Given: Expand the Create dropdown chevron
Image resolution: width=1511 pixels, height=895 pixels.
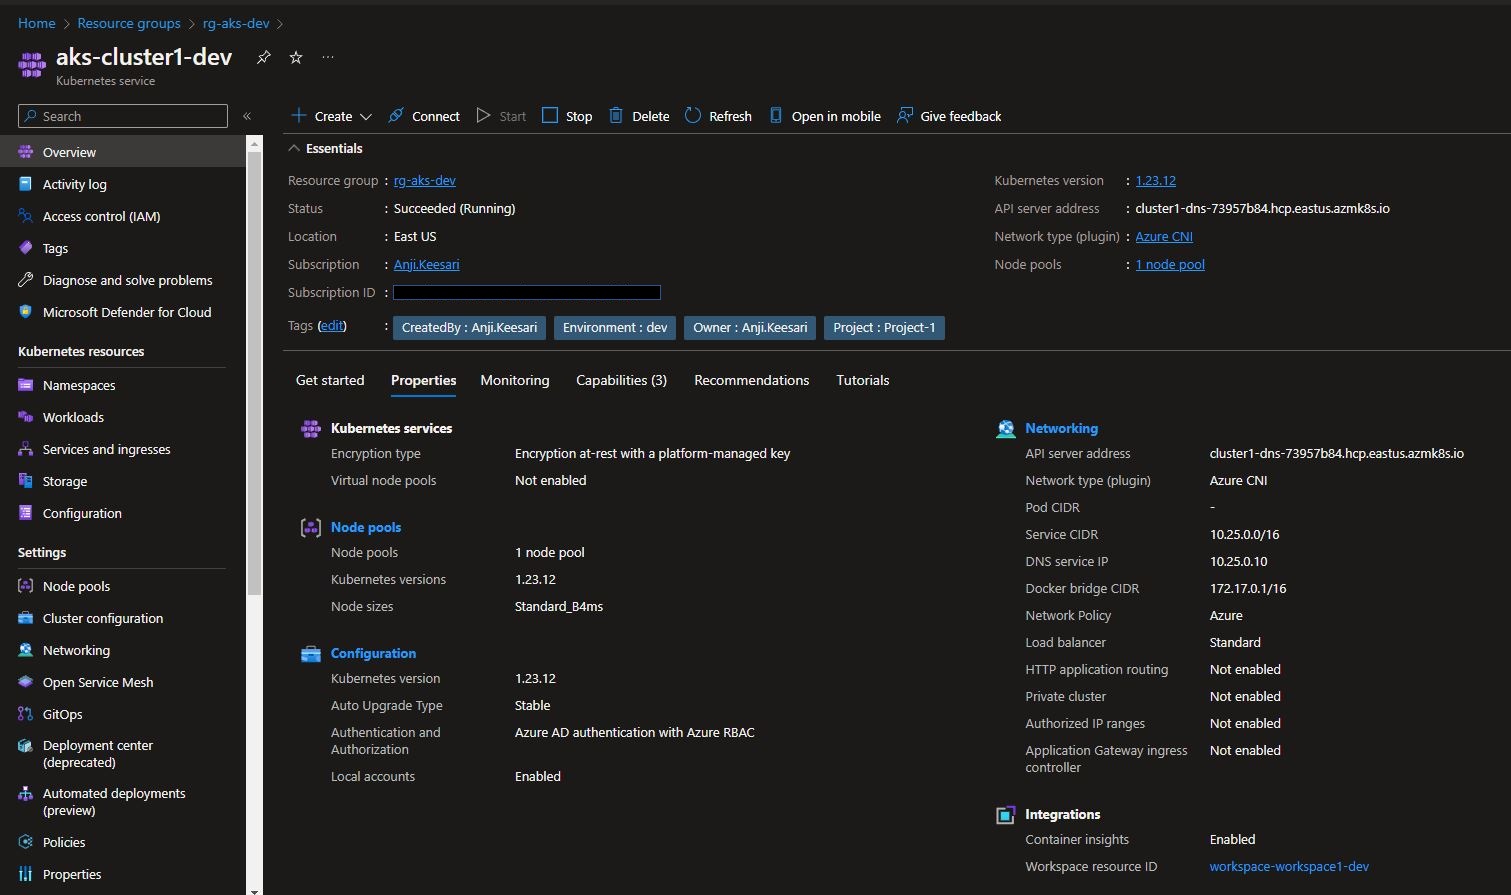Looking at the screenshot, I should coord(366,117).
